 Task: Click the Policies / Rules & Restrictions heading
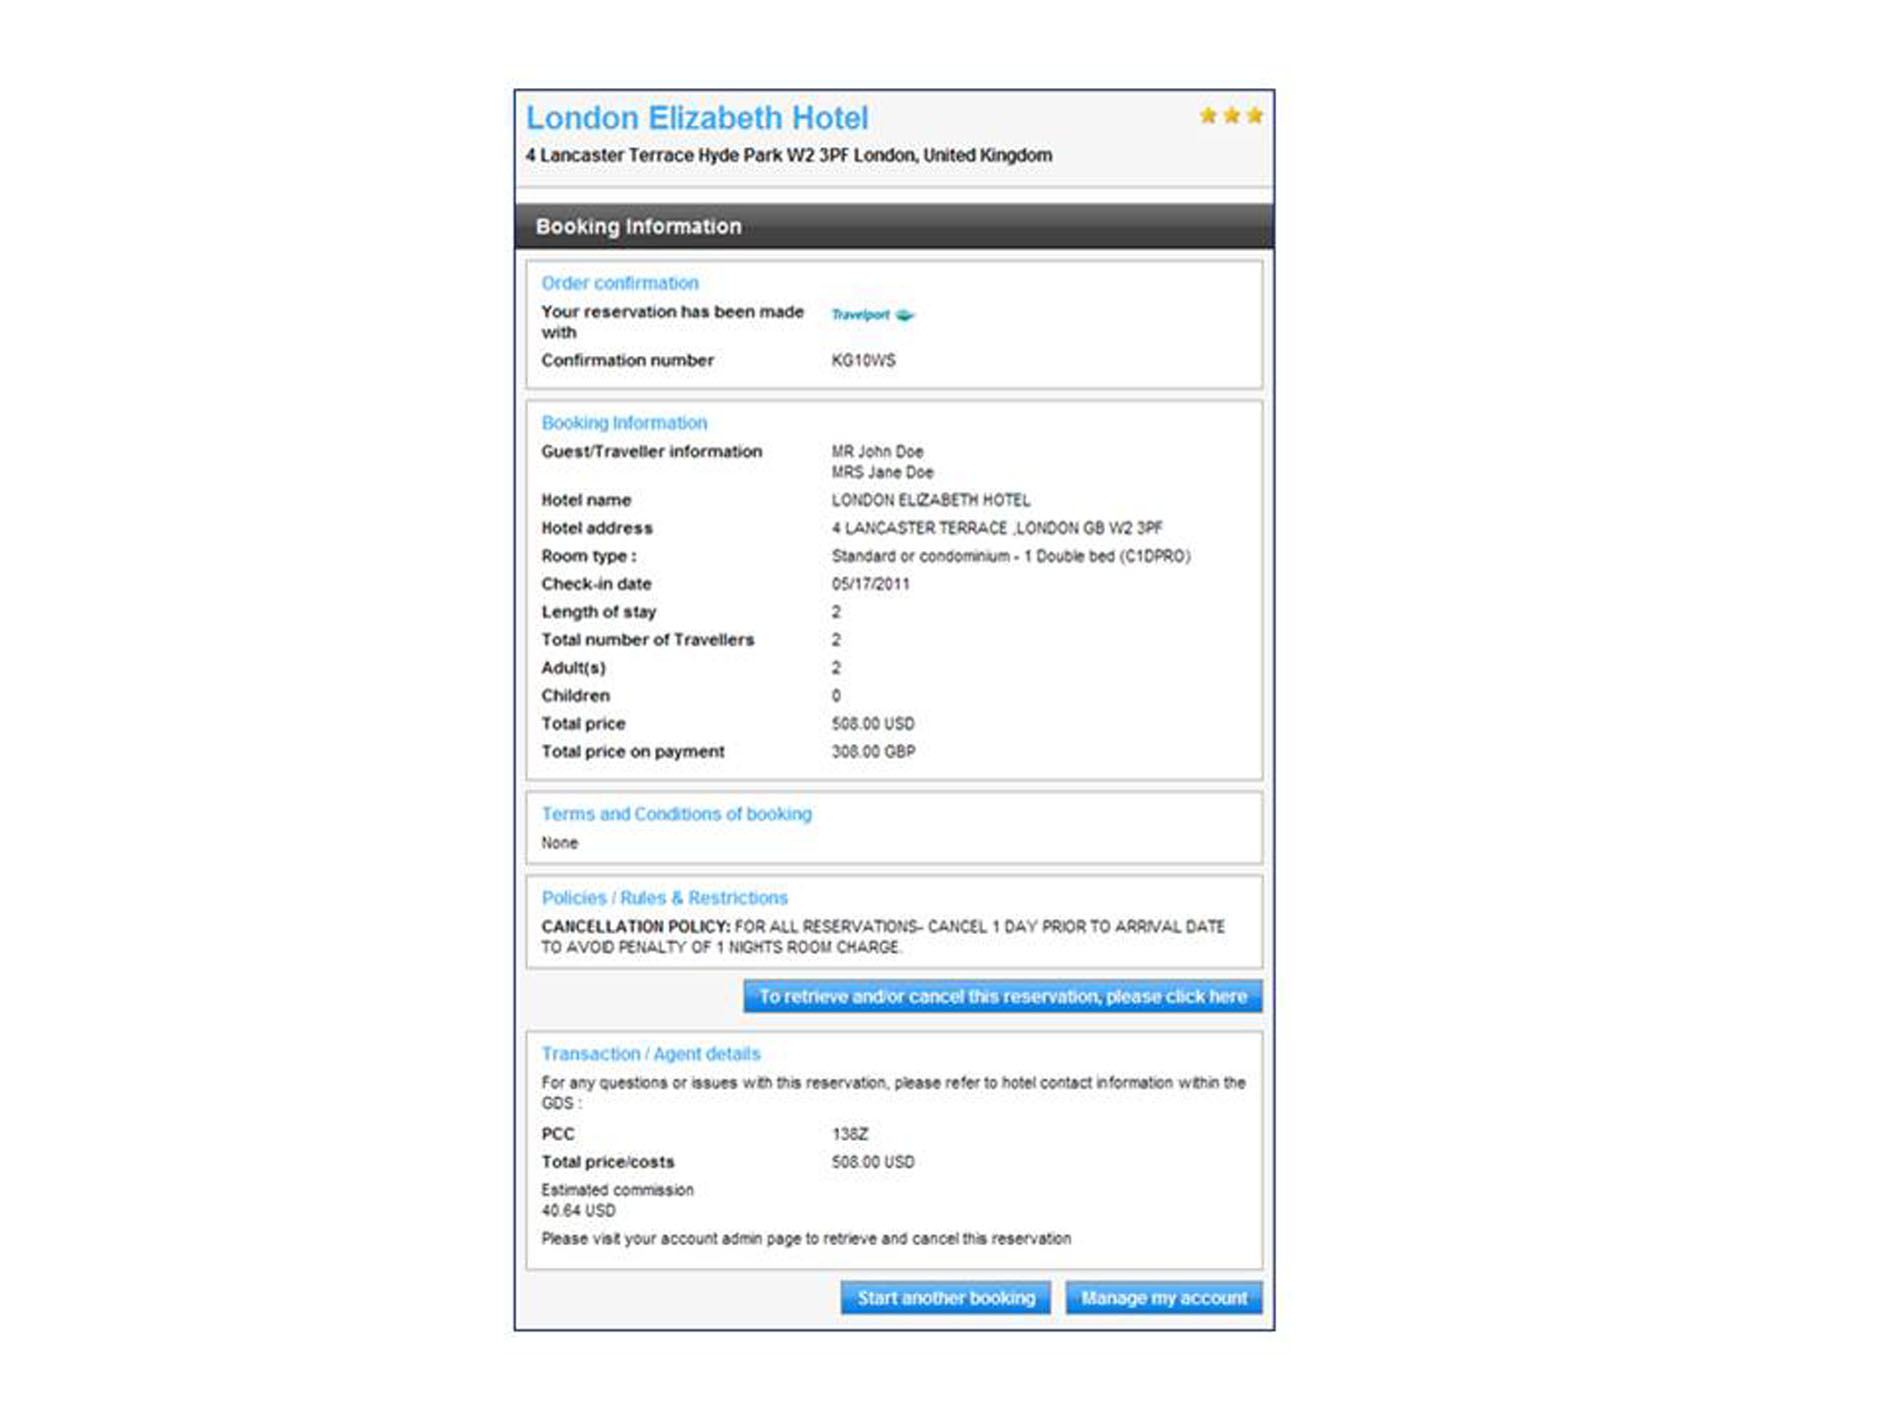tap(664, 898)
